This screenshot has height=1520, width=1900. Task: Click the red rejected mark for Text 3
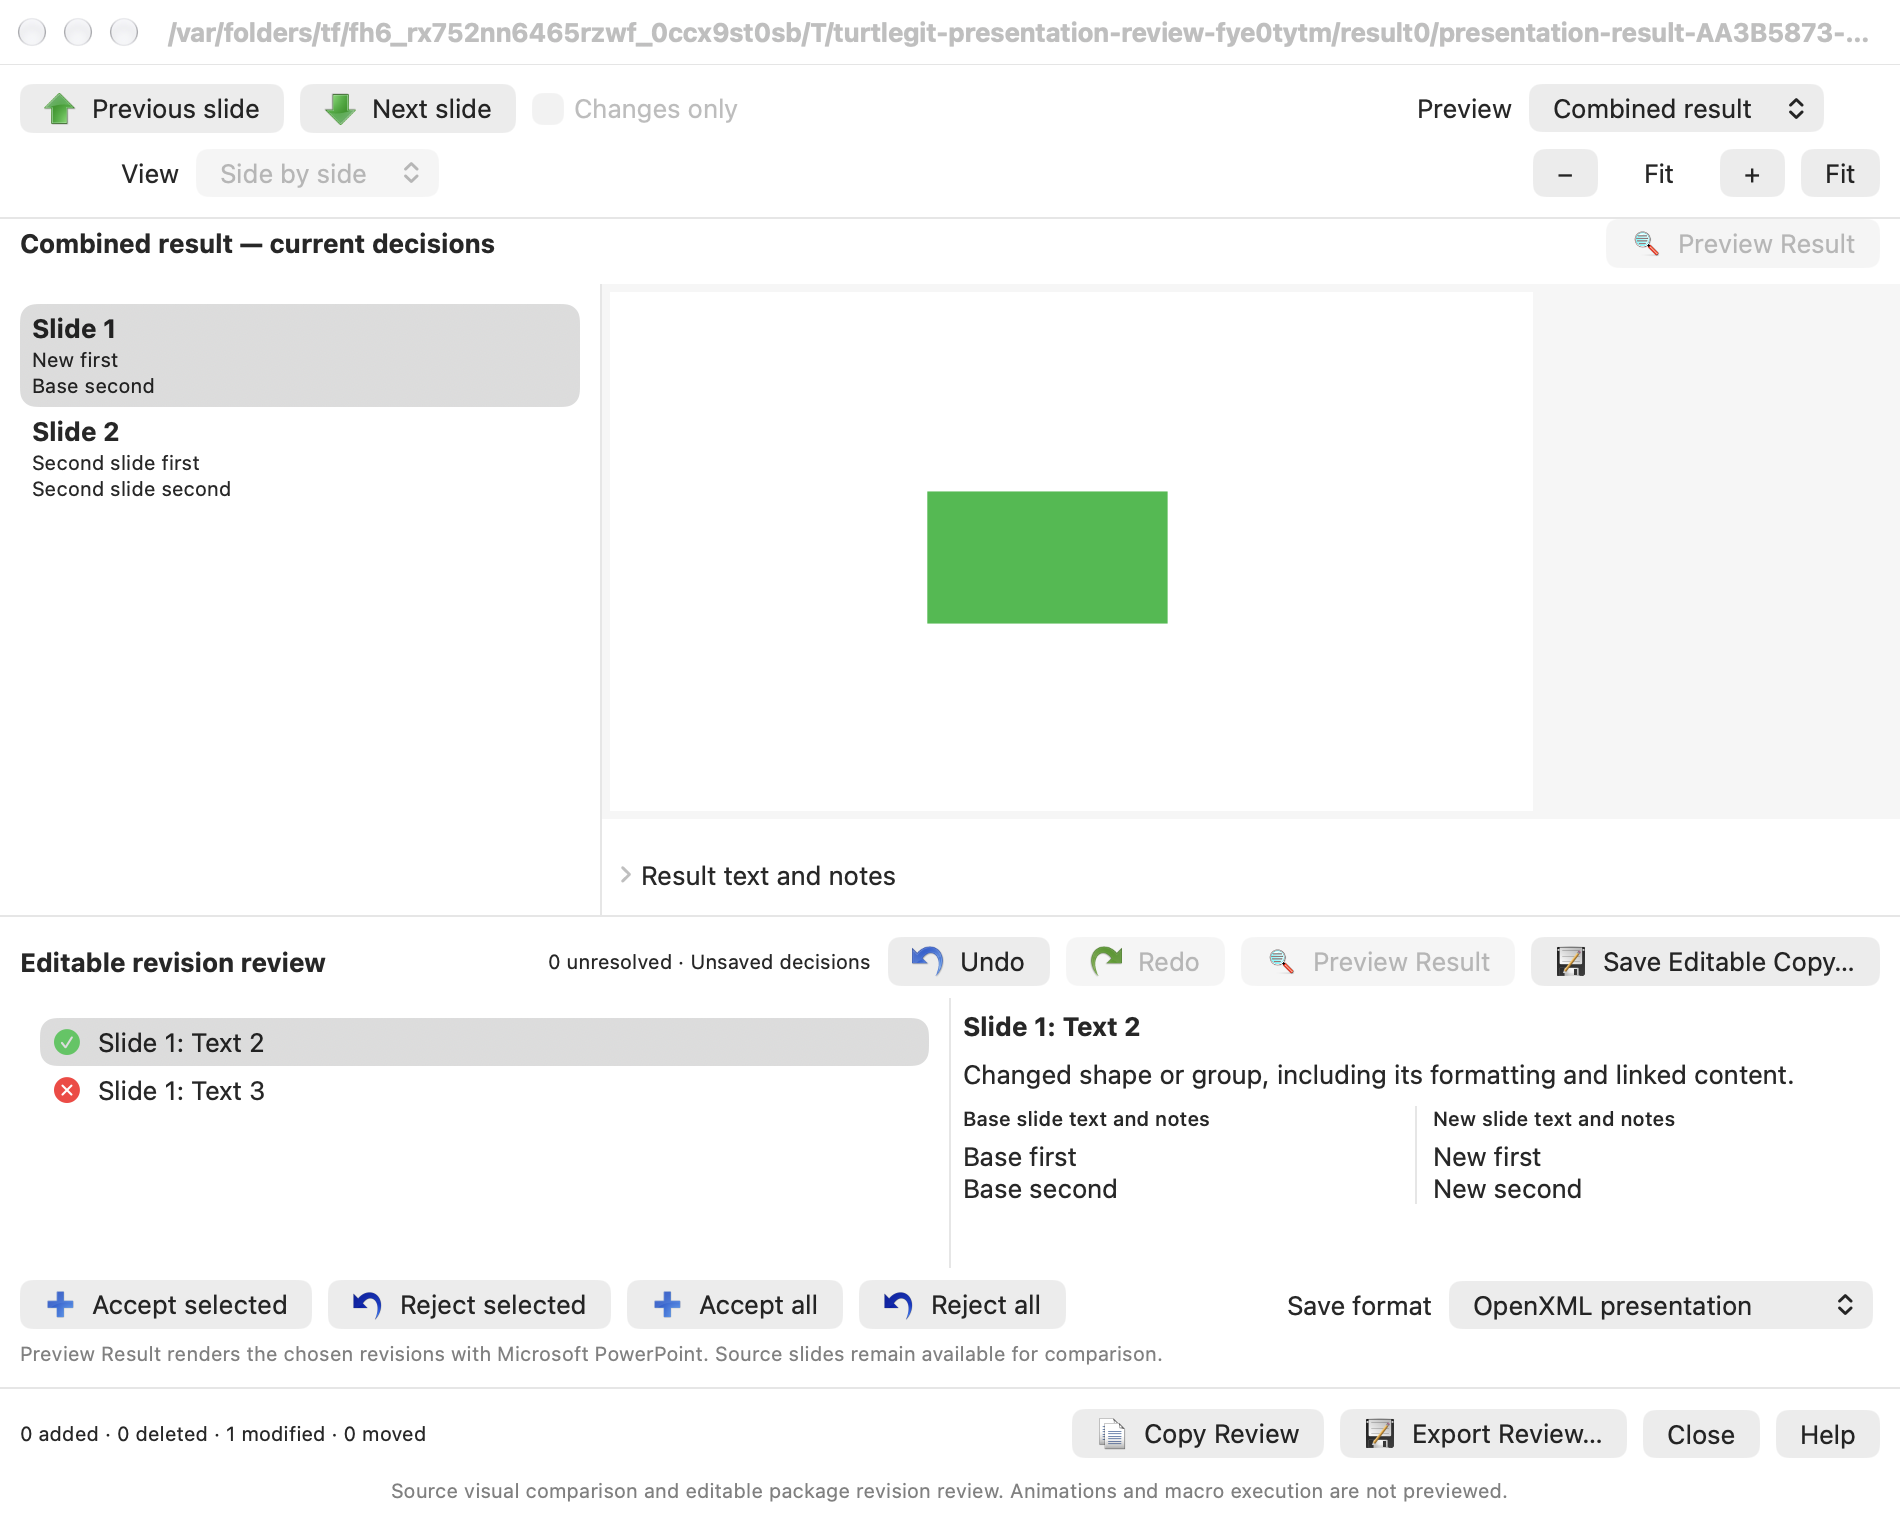coord(67,1090)
